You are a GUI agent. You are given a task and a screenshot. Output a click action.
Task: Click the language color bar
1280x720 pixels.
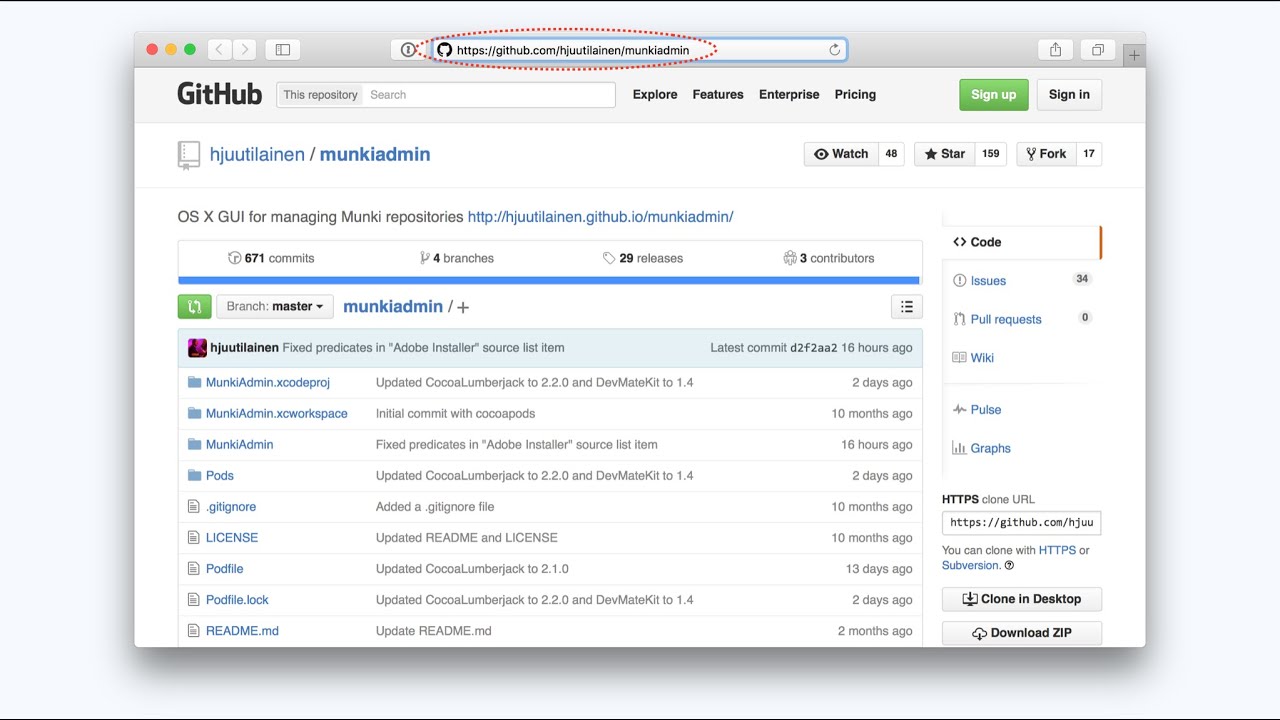click(x=549, y=281)
